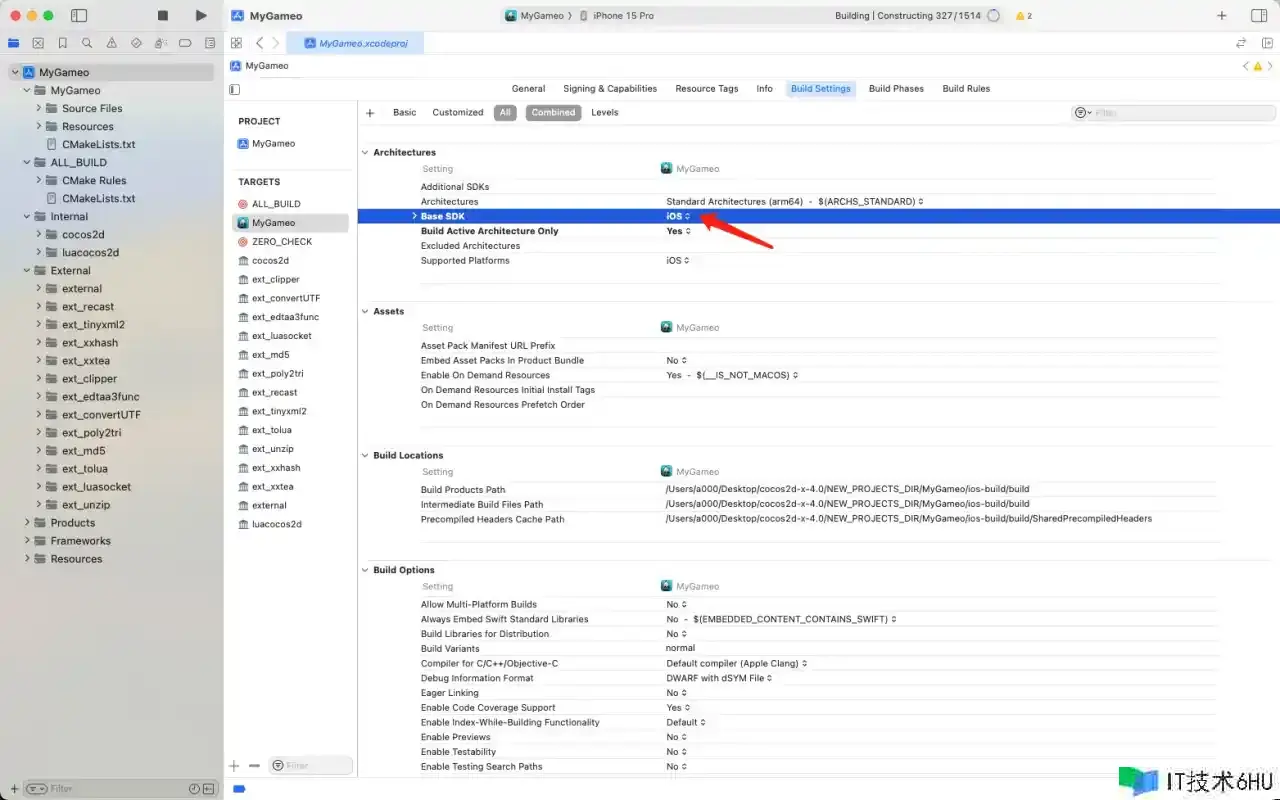Click the build settings filter search field

(1150, 113)
